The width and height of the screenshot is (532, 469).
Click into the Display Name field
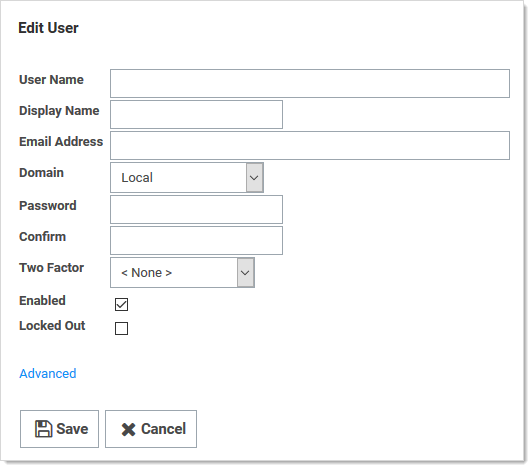196,114
